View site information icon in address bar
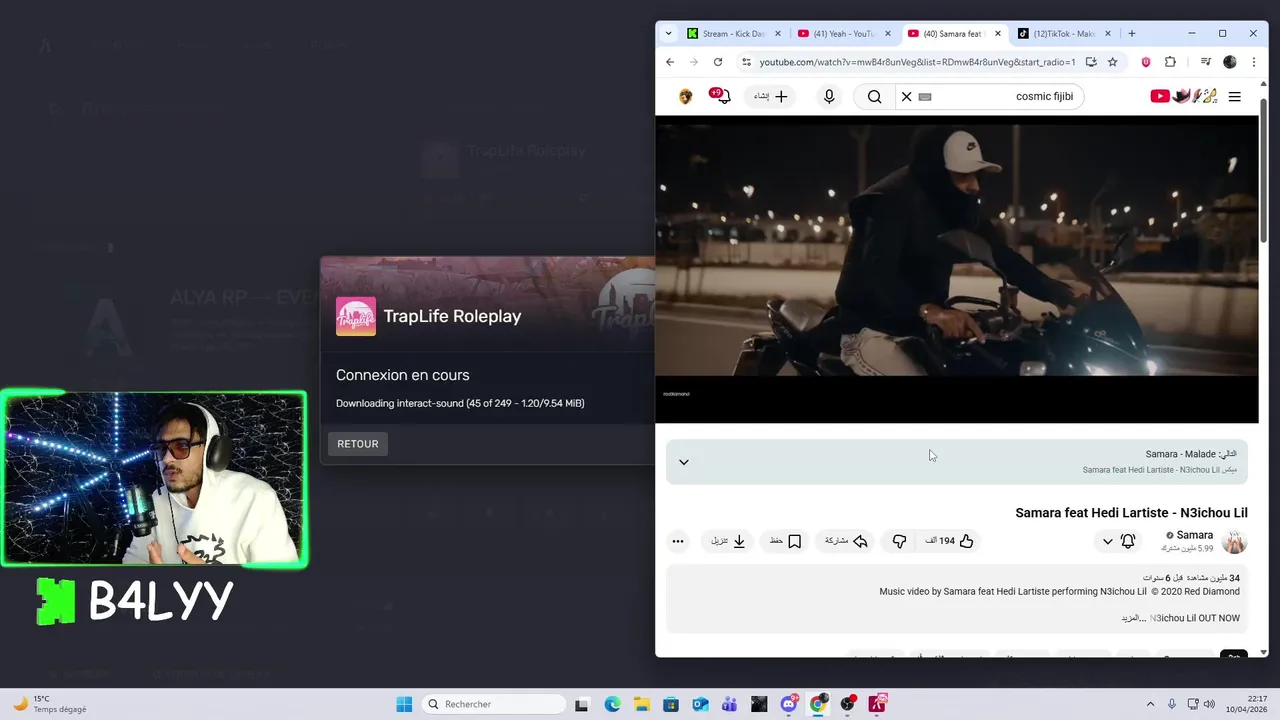Viewport: 1280px width, 720px height. [x=746, y=62]
